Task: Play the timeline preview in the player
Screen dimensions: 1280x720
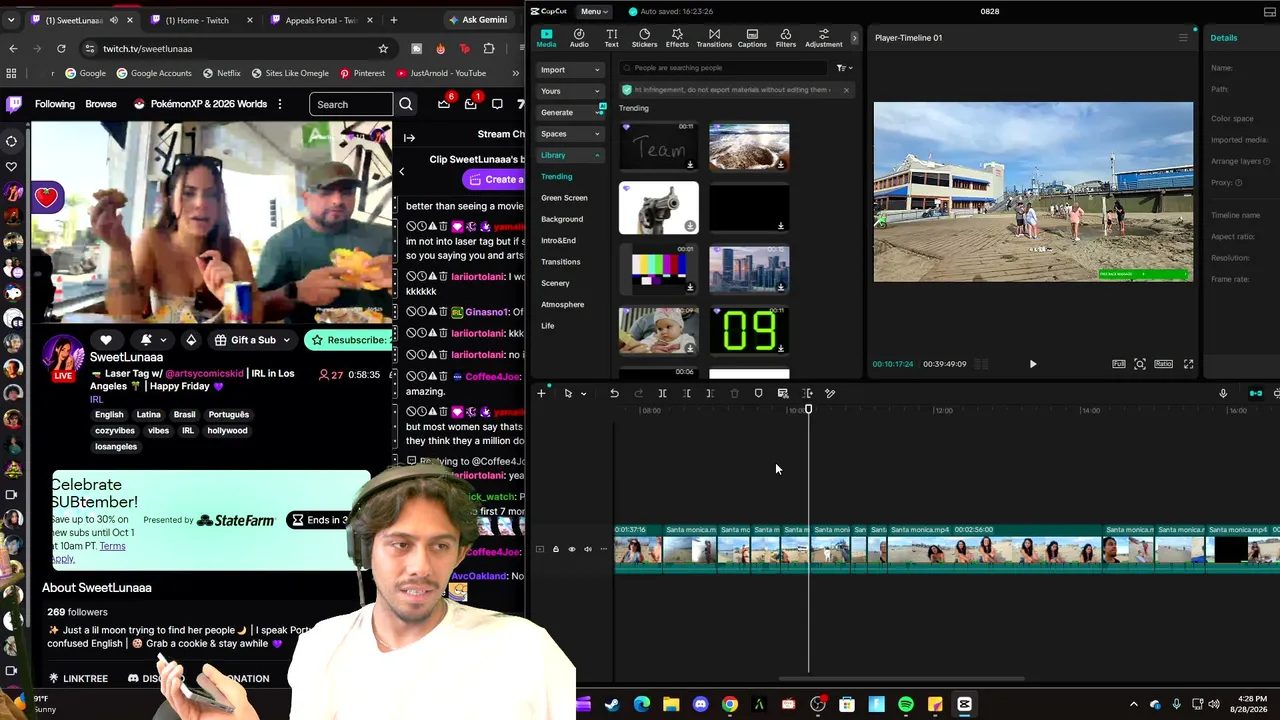Action: point(1033,364)
